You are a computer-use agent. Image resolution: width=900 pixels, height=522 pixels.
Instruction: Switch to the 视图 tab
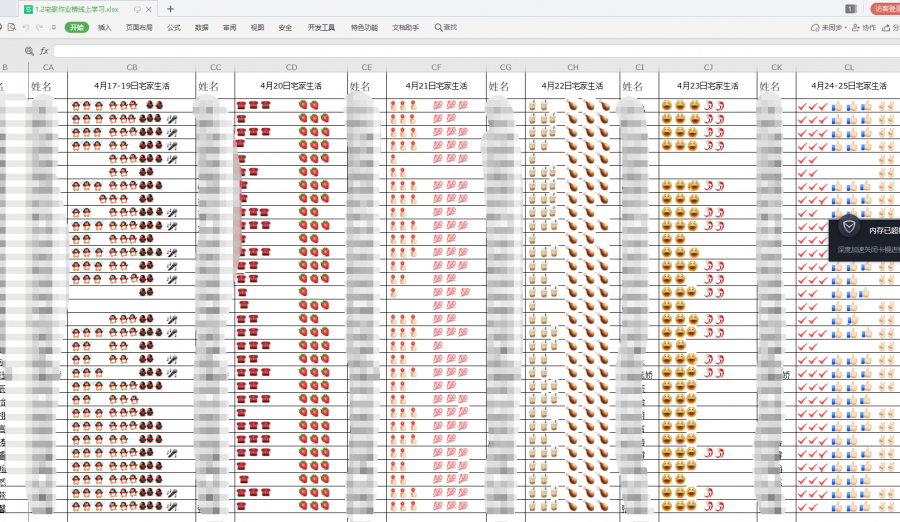257,27
